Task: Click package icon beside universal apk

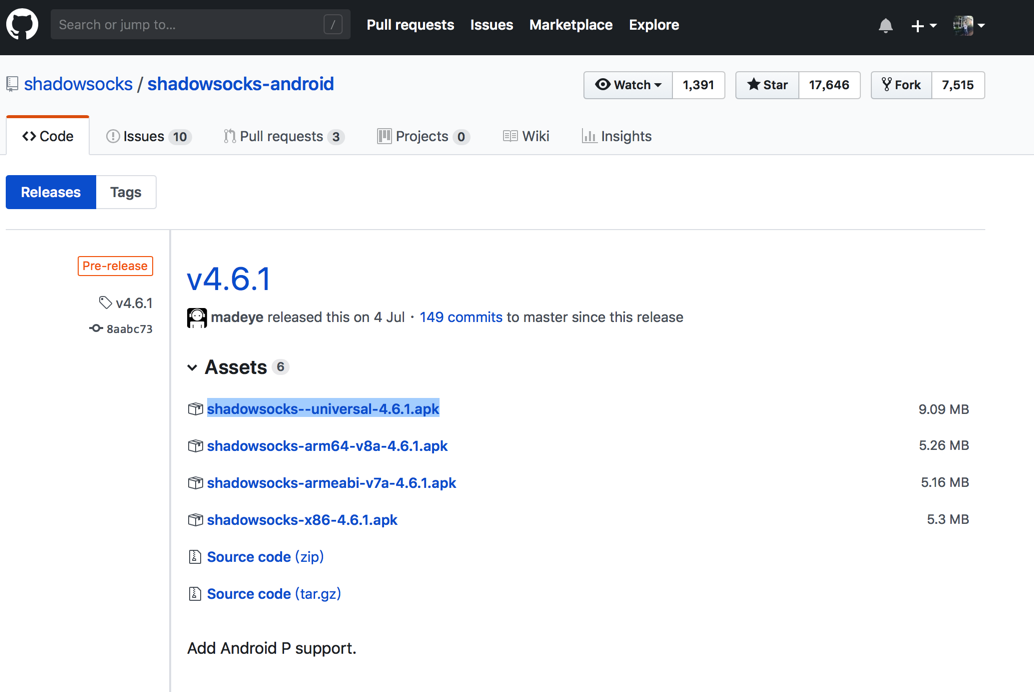Action: click(x=195, y=409)
